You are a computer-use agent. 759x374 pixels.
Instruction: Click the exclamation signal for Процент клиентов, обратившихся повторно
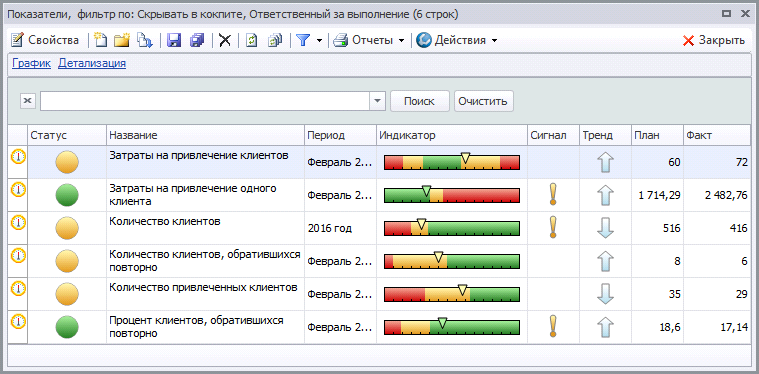pyautogui.click(x=553, y=326)
